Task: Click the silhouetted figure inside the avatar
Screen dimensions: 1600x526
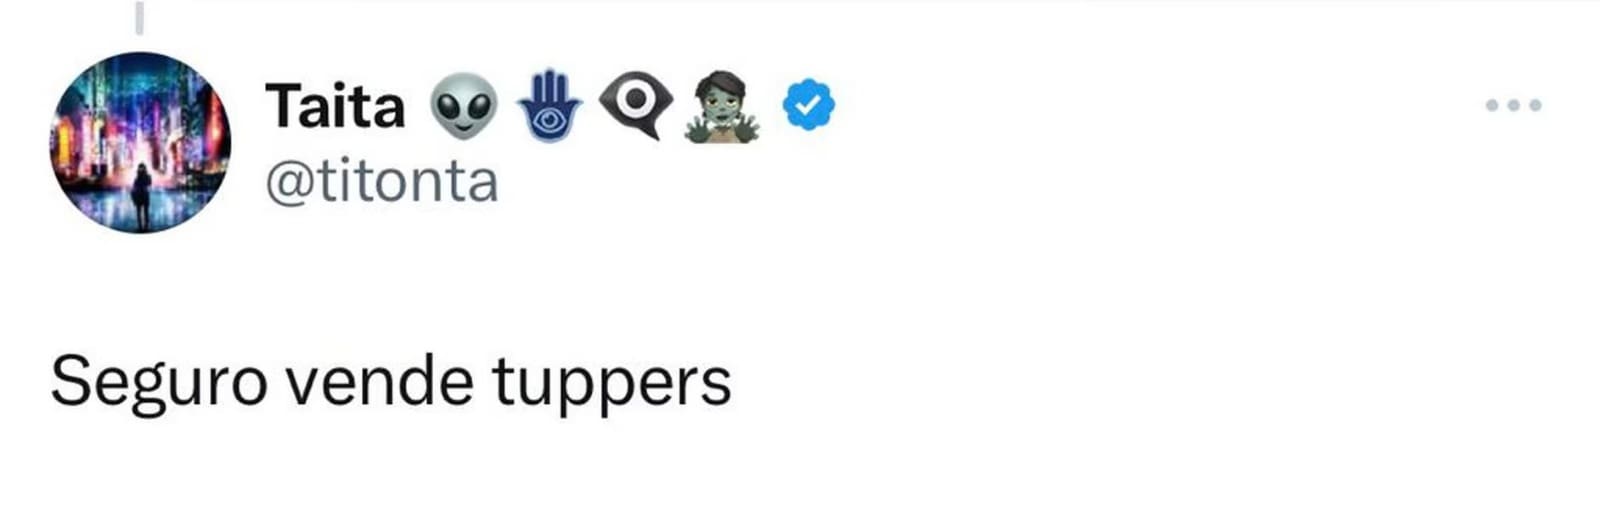Action: coord(142,196)
